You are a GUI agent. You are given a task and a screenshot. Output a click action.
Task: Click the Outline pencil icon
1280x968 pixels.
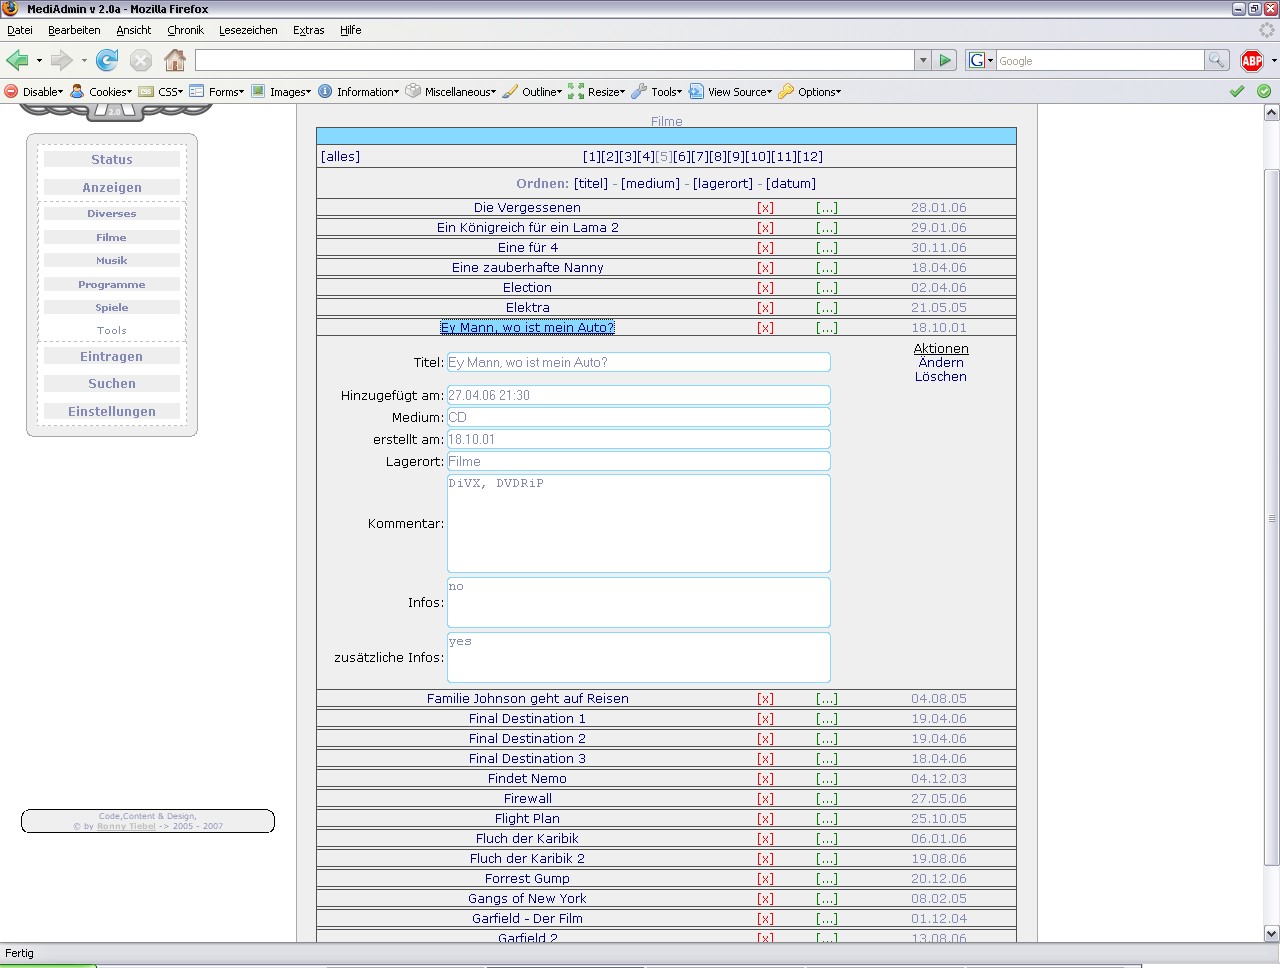click(510, 91)
